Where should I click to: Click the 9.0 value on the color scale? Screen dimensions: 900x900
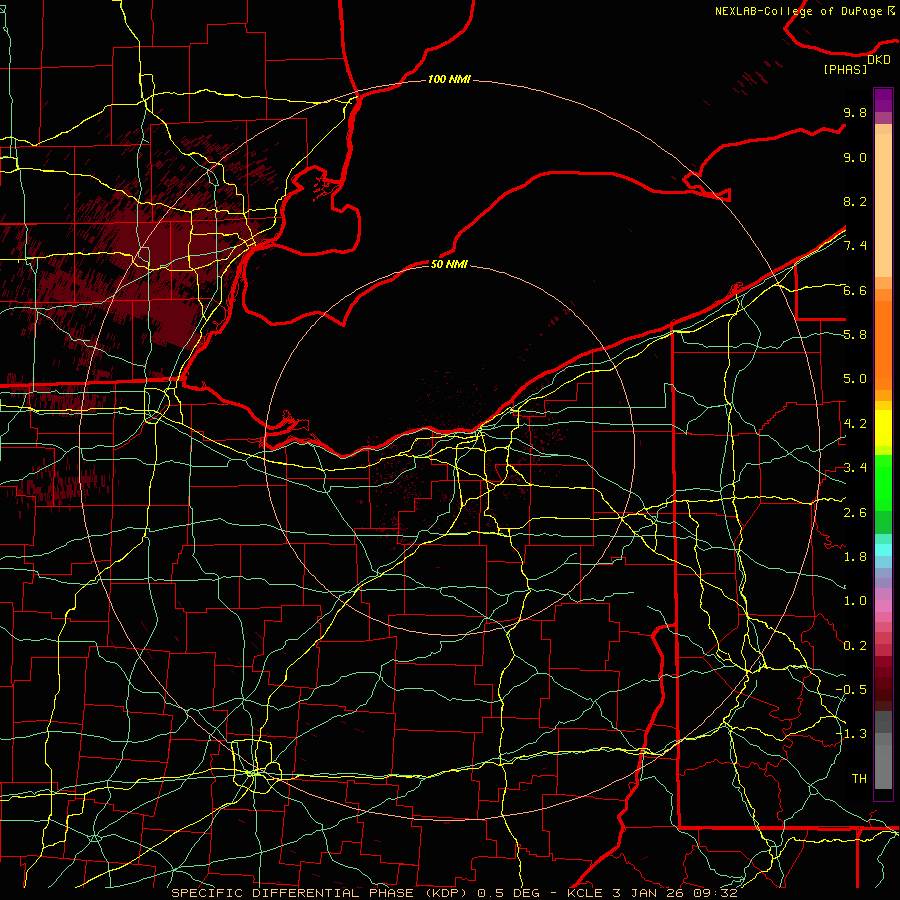[x=855, y=157]
